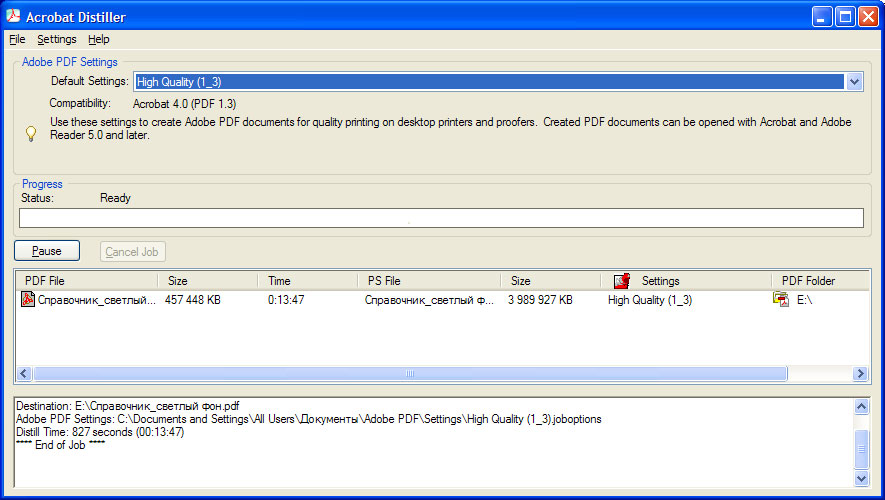Click the Cancel Job button
This screenshot has height=500, width=885.
pos(132,252)
